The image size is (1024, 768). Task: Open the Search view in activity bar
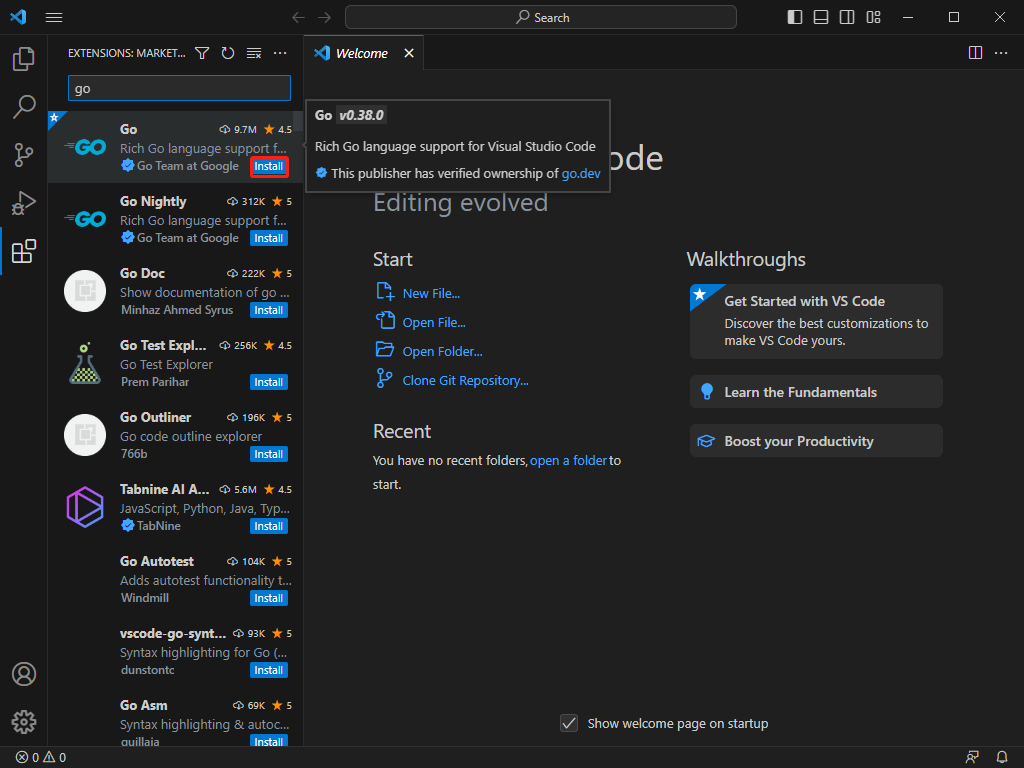[x=24, y=106]
